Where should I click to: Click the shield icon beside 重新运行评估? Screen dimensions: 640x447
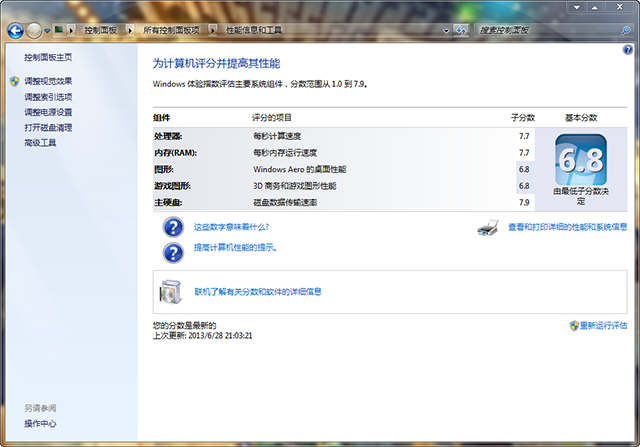(574, 325)
